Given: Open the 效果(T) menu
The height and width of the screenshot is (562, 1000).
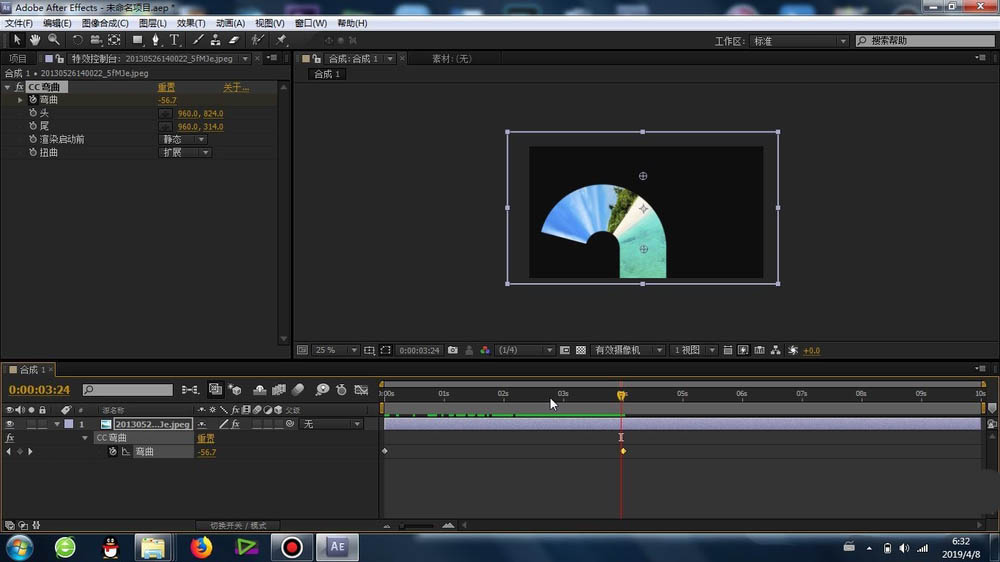Looking at the screenshot, I should point(190,23).
